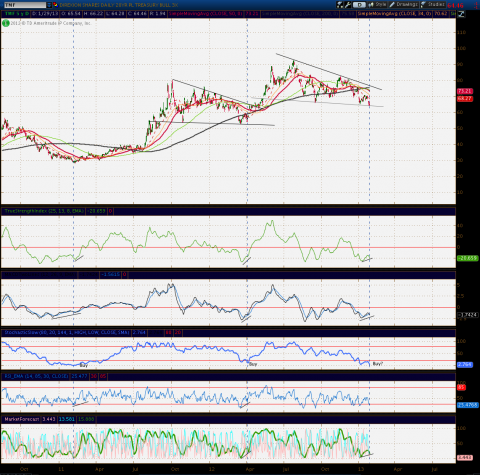Click the flask quick-study icon left of the wrench

(x=340, y=5)
